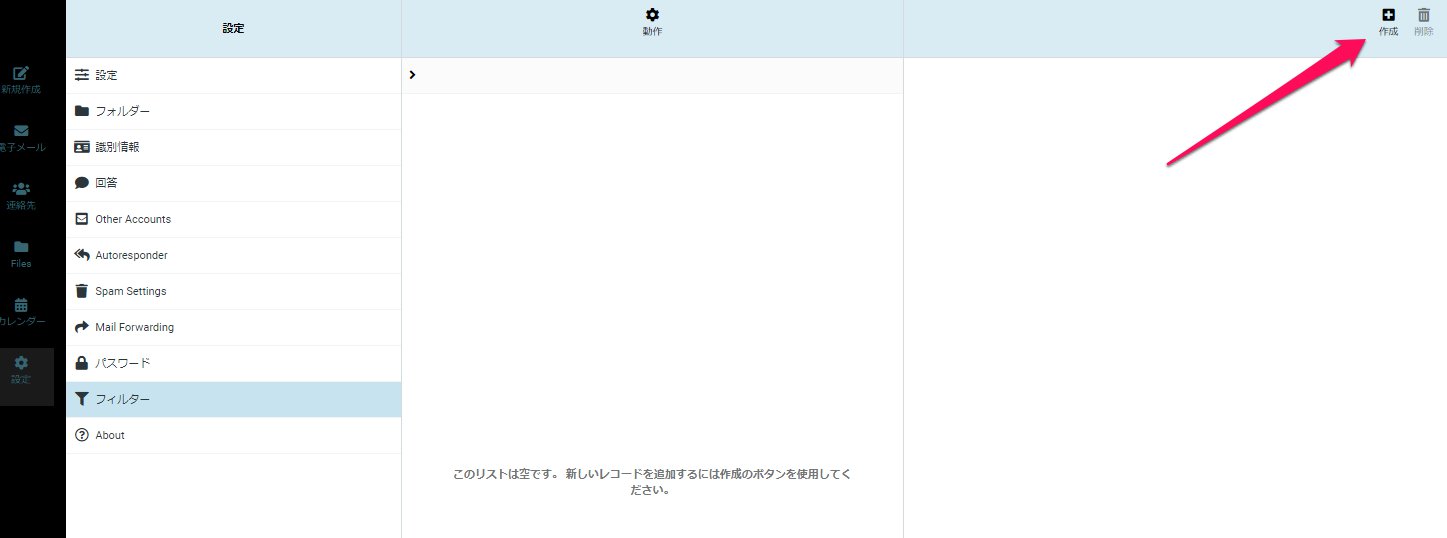
Task: Click the reply-all icon beside Autoresponder
Action: [x=82, y=255]
